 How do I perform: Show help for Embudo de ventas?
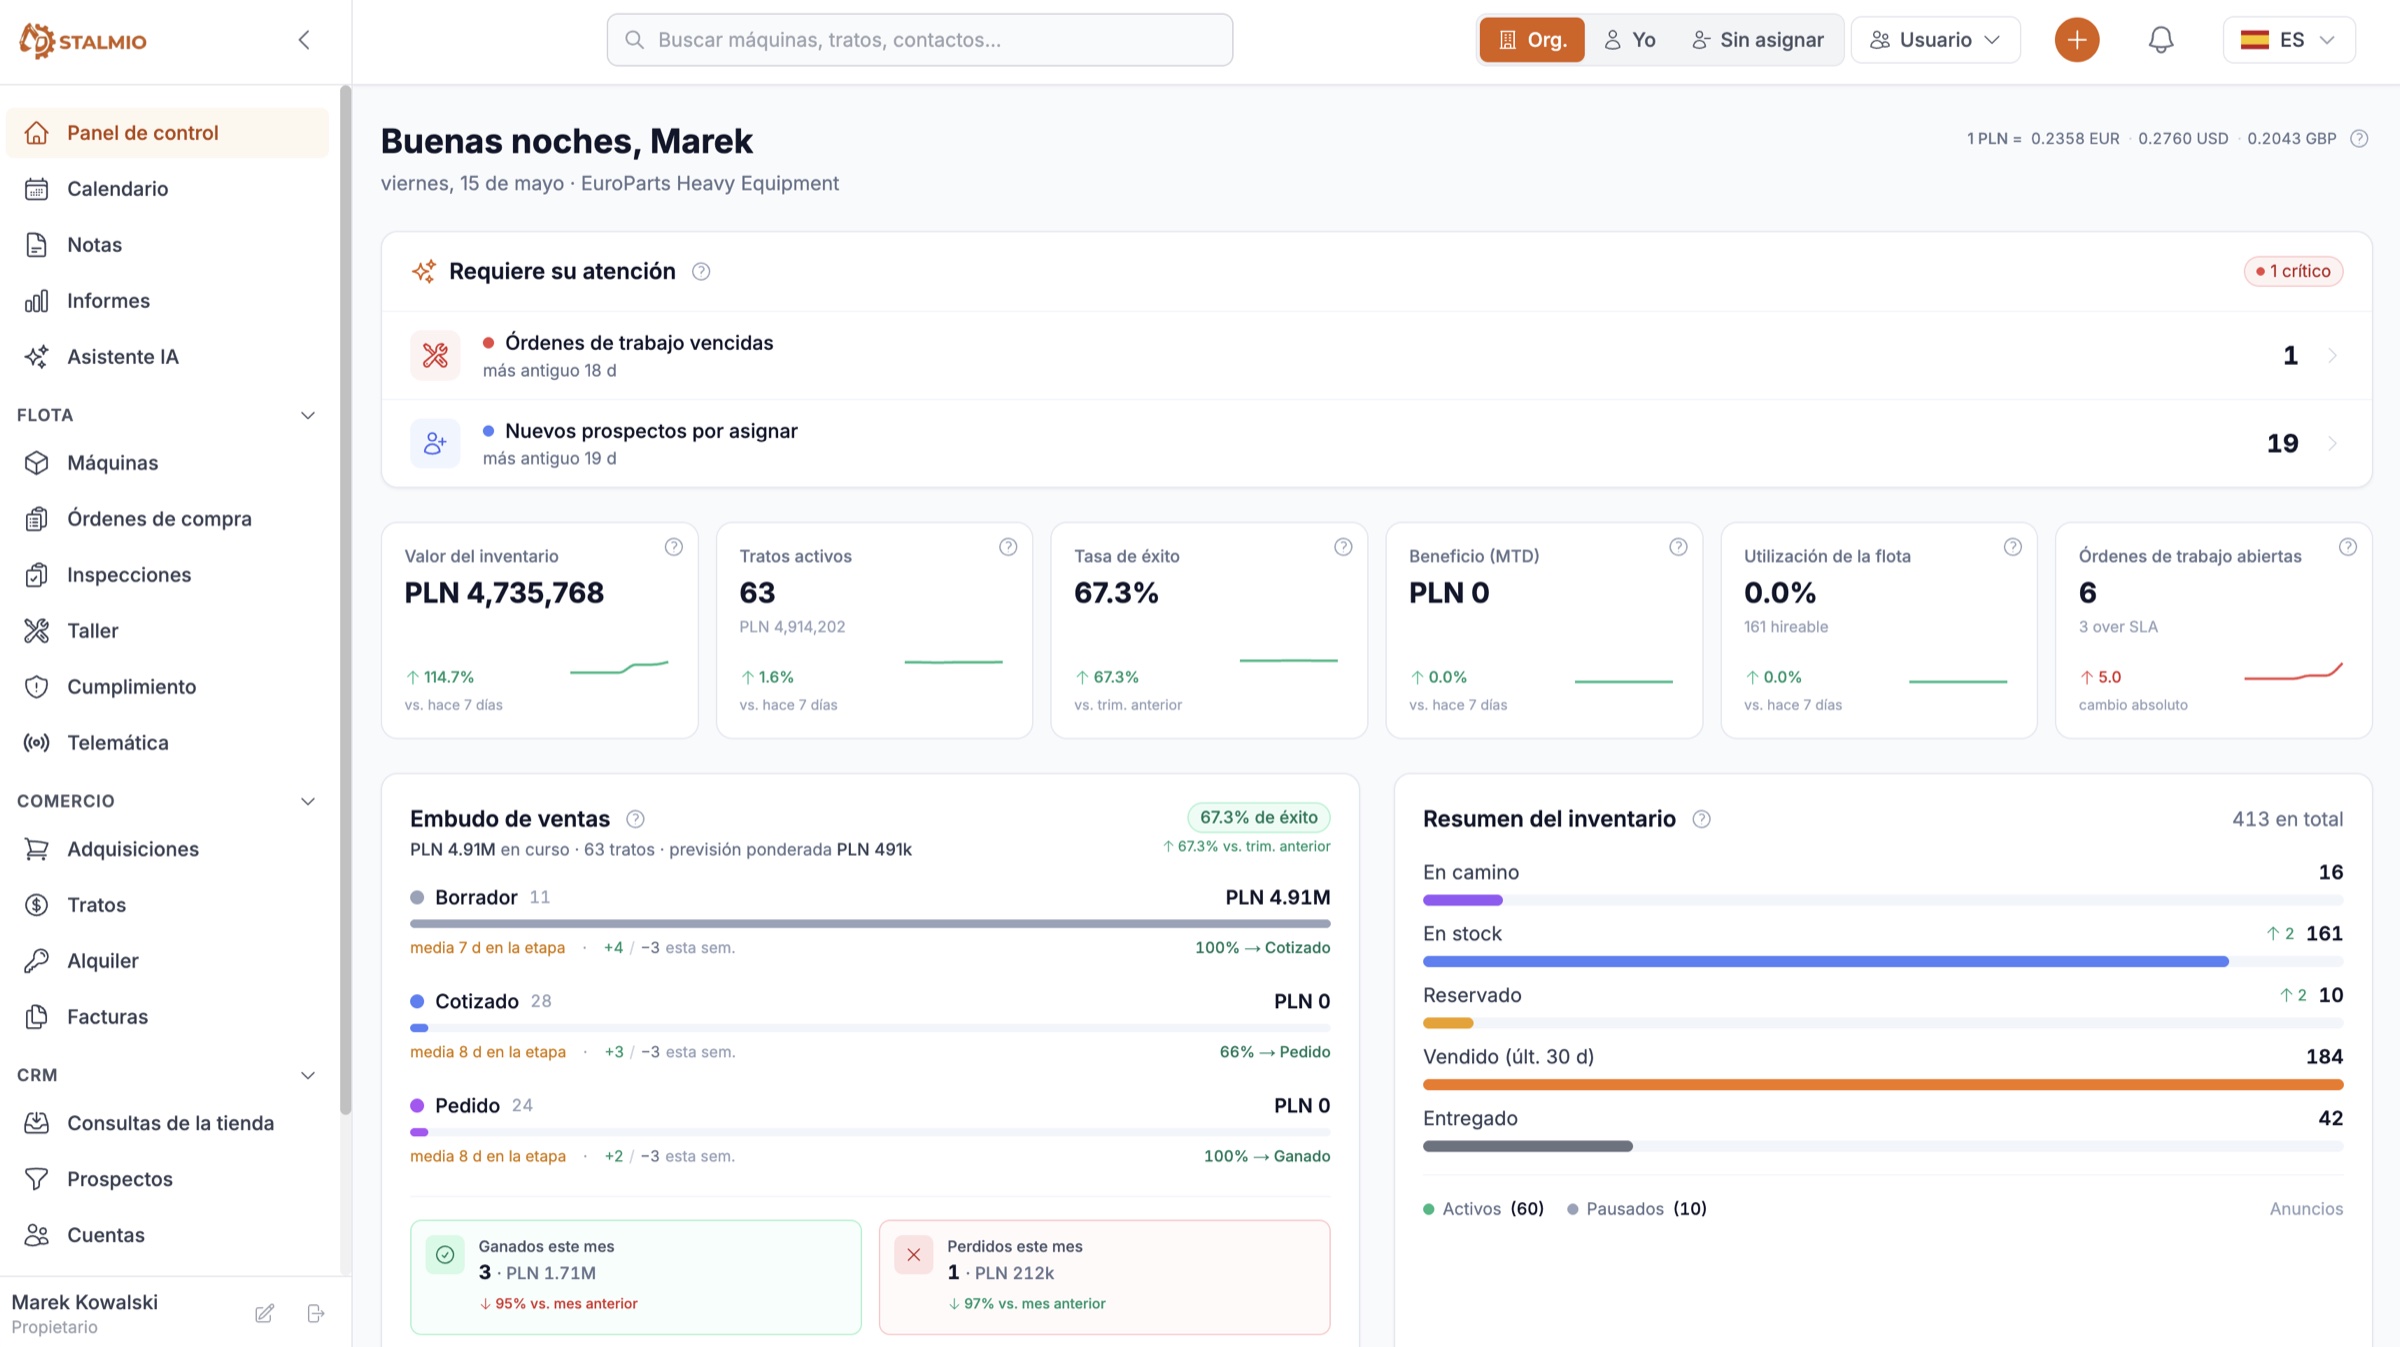pos(635,819)
